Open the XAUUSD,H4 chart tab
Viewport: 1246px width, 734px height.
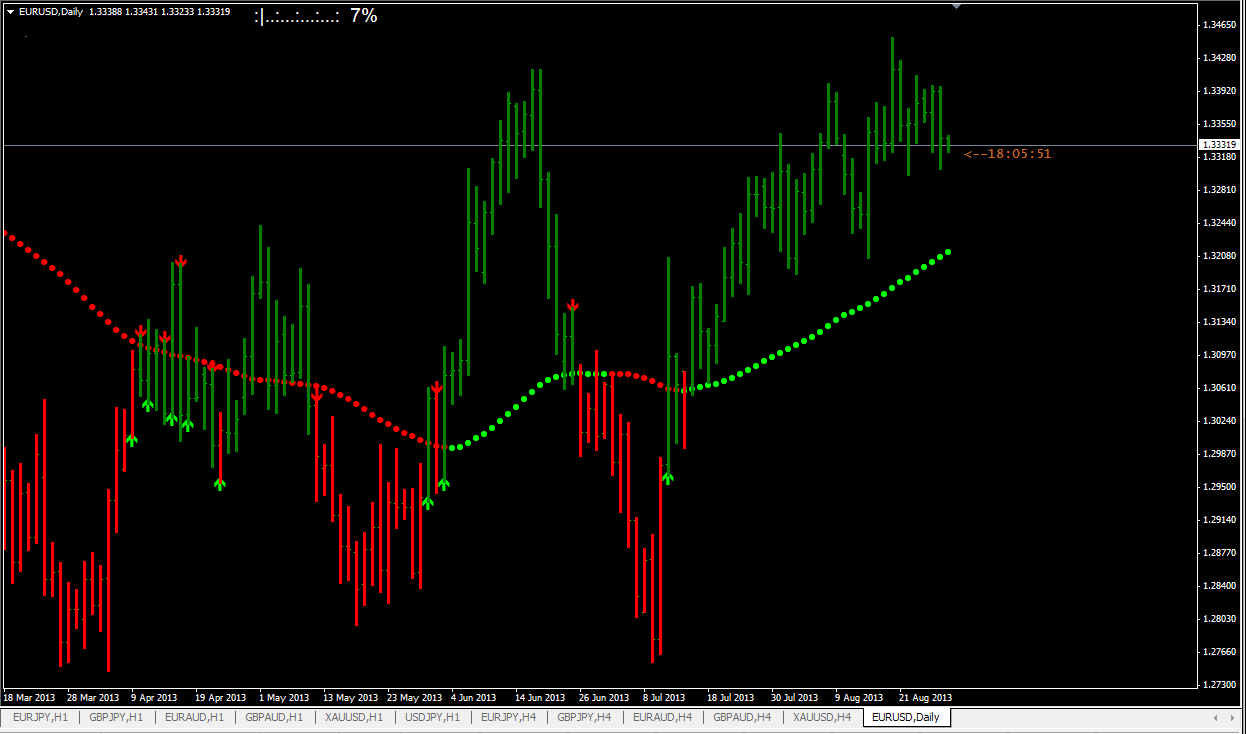tap(822, 717)
